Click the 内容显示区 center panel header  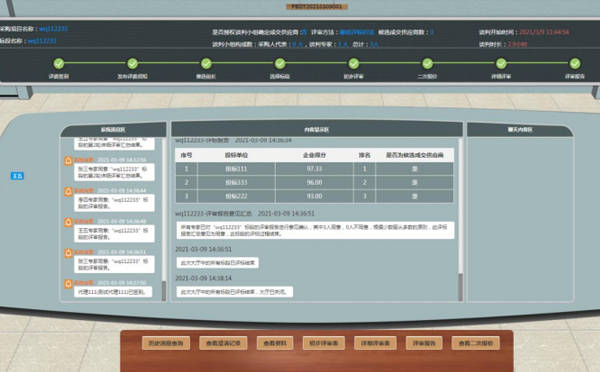click(317, 130)
